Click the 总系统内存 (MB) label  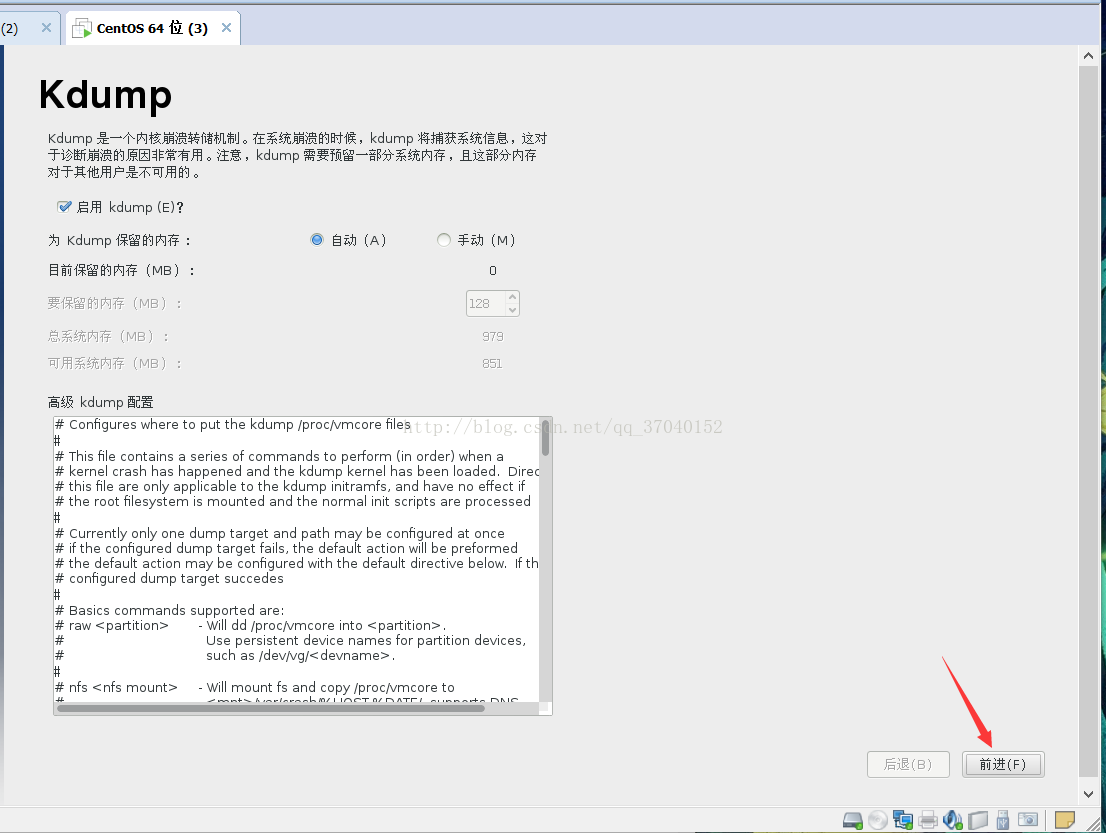point(109,336)
